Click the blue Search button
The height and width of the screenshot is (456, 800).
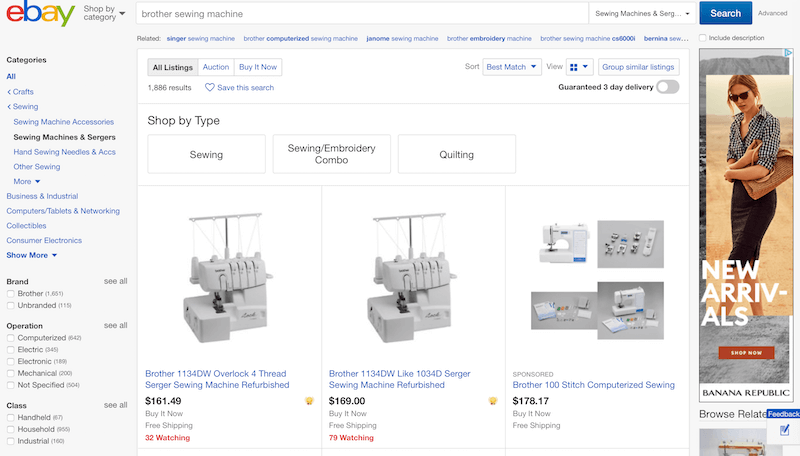pos(726,13)
